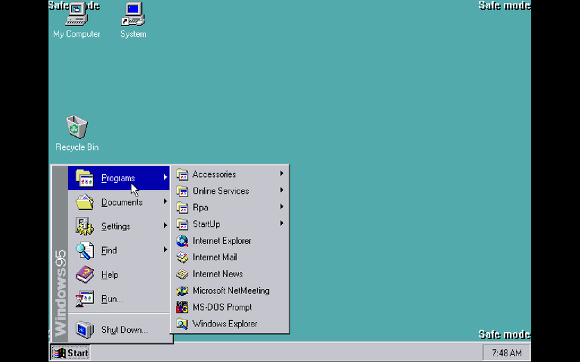Viewport: 580px width, 362px height.
Task: Click the Windows Explorer icon
Action: [x=182, y=324]
